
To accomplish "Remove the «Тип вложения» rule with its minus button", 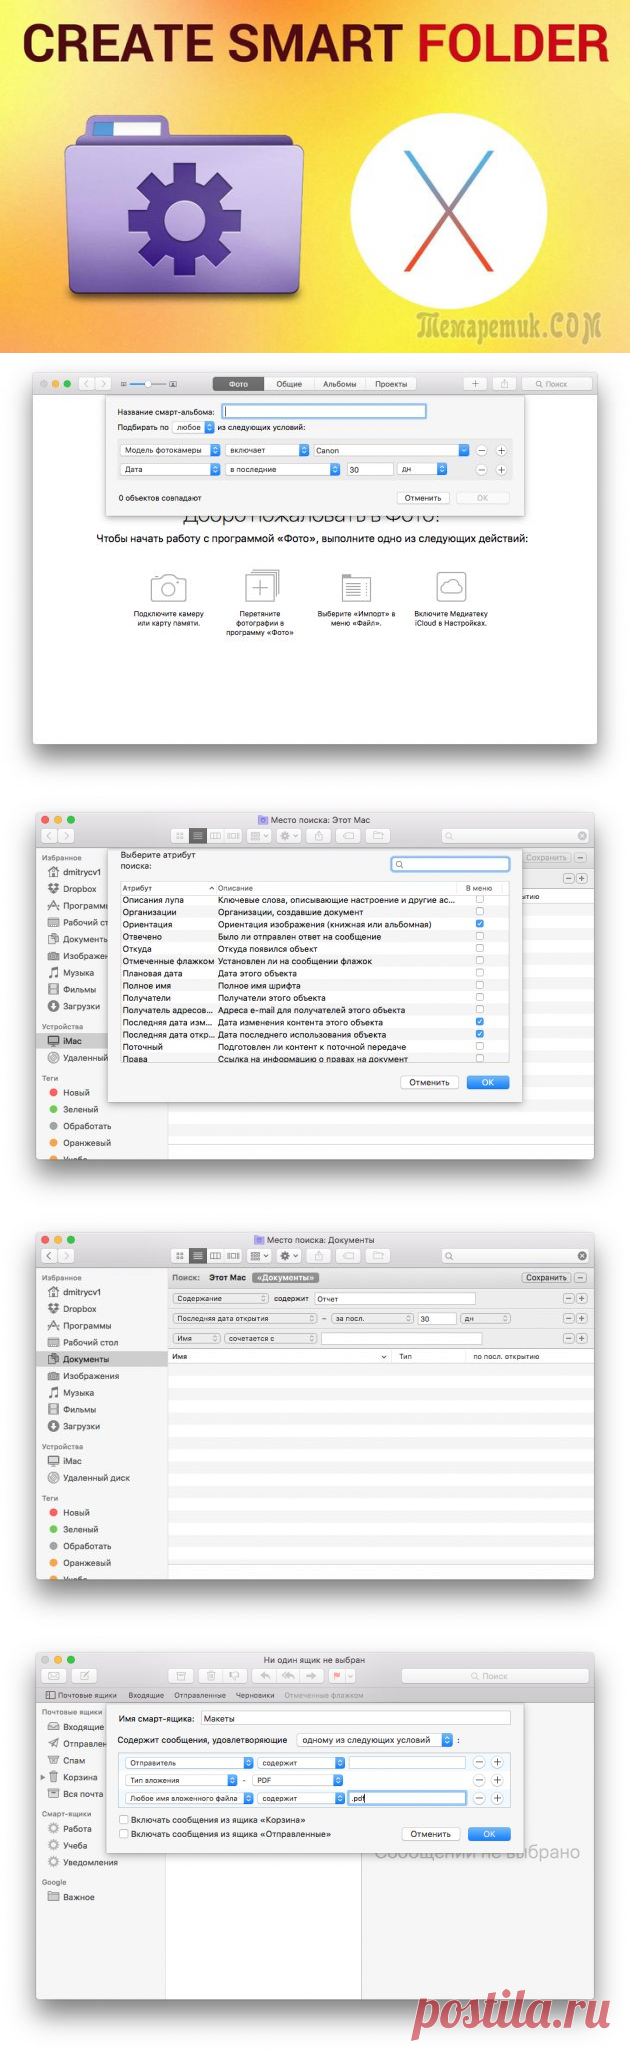I will pyautogui.click(x=479, y=1781).
